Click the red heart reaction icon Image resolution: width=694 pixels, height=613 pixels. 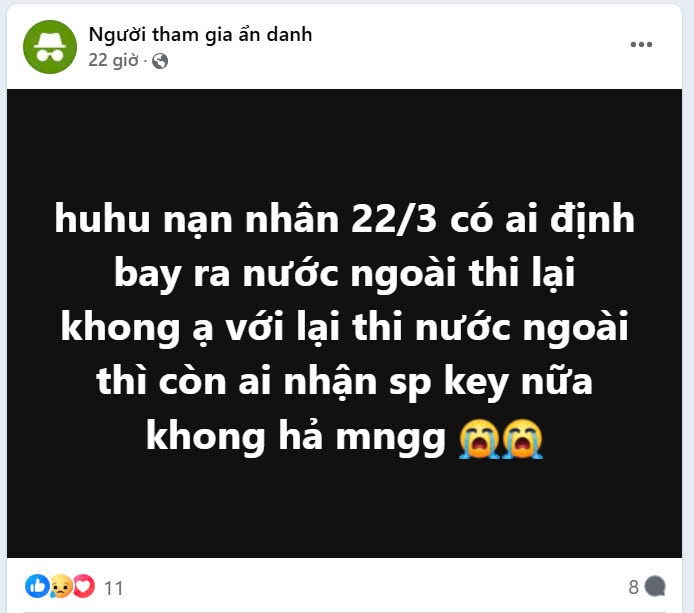pos(83,586)
